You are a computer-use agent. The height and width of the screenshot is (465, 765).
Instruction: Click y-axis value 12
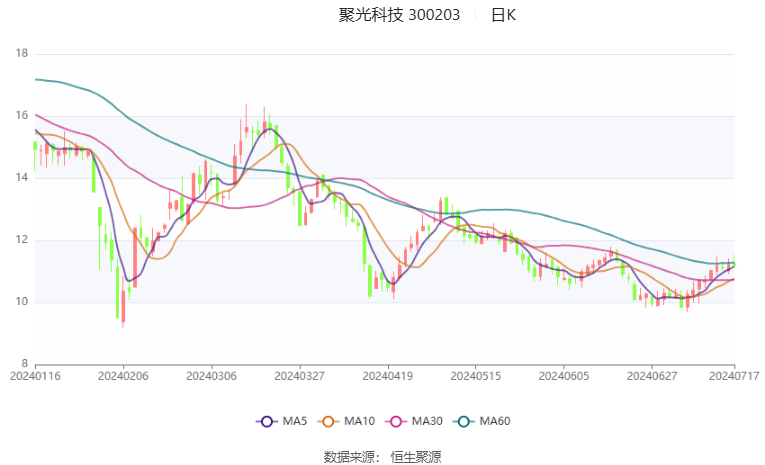point(22,240)
